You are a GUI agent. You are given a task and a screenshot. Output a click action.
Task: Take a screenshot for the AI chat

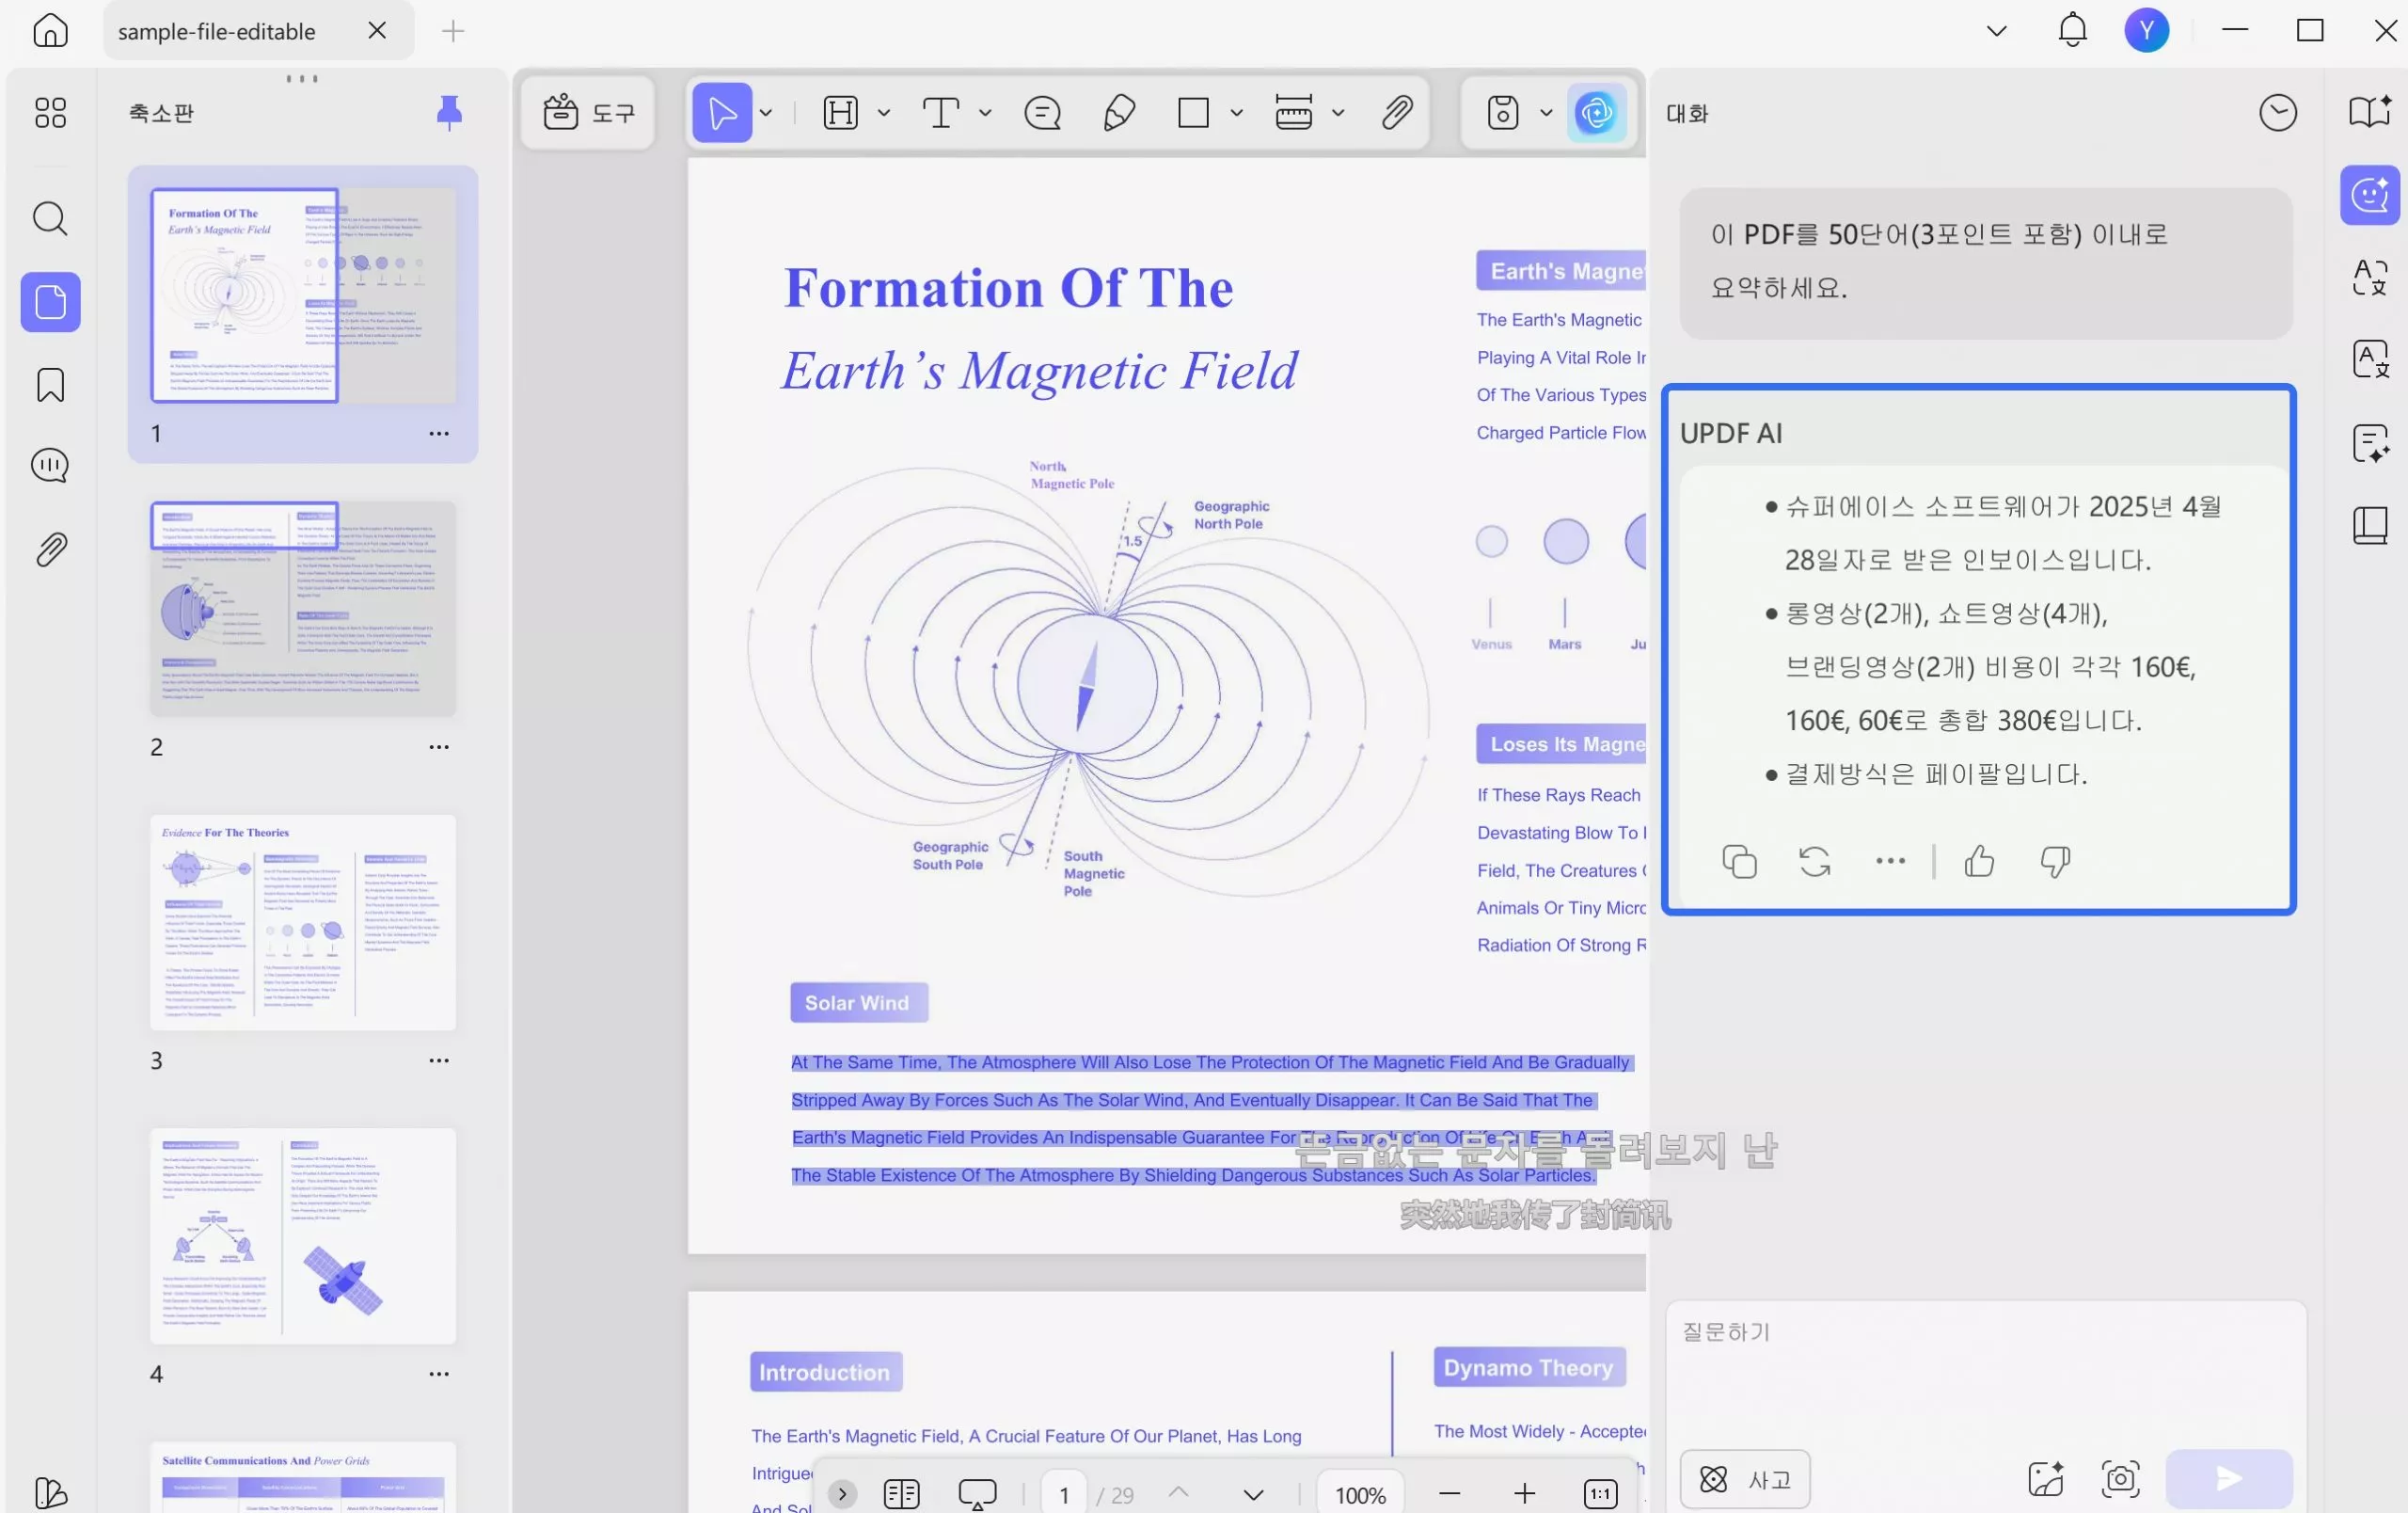coord(2119,1478)
